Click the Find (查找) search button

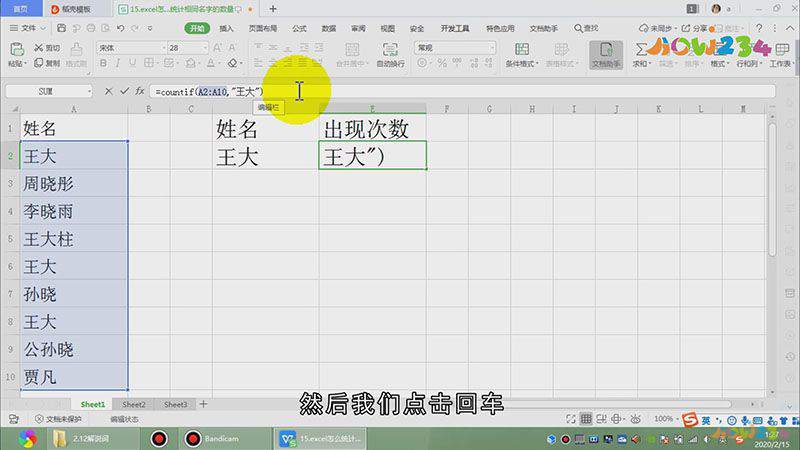click(x=586, y=28)
